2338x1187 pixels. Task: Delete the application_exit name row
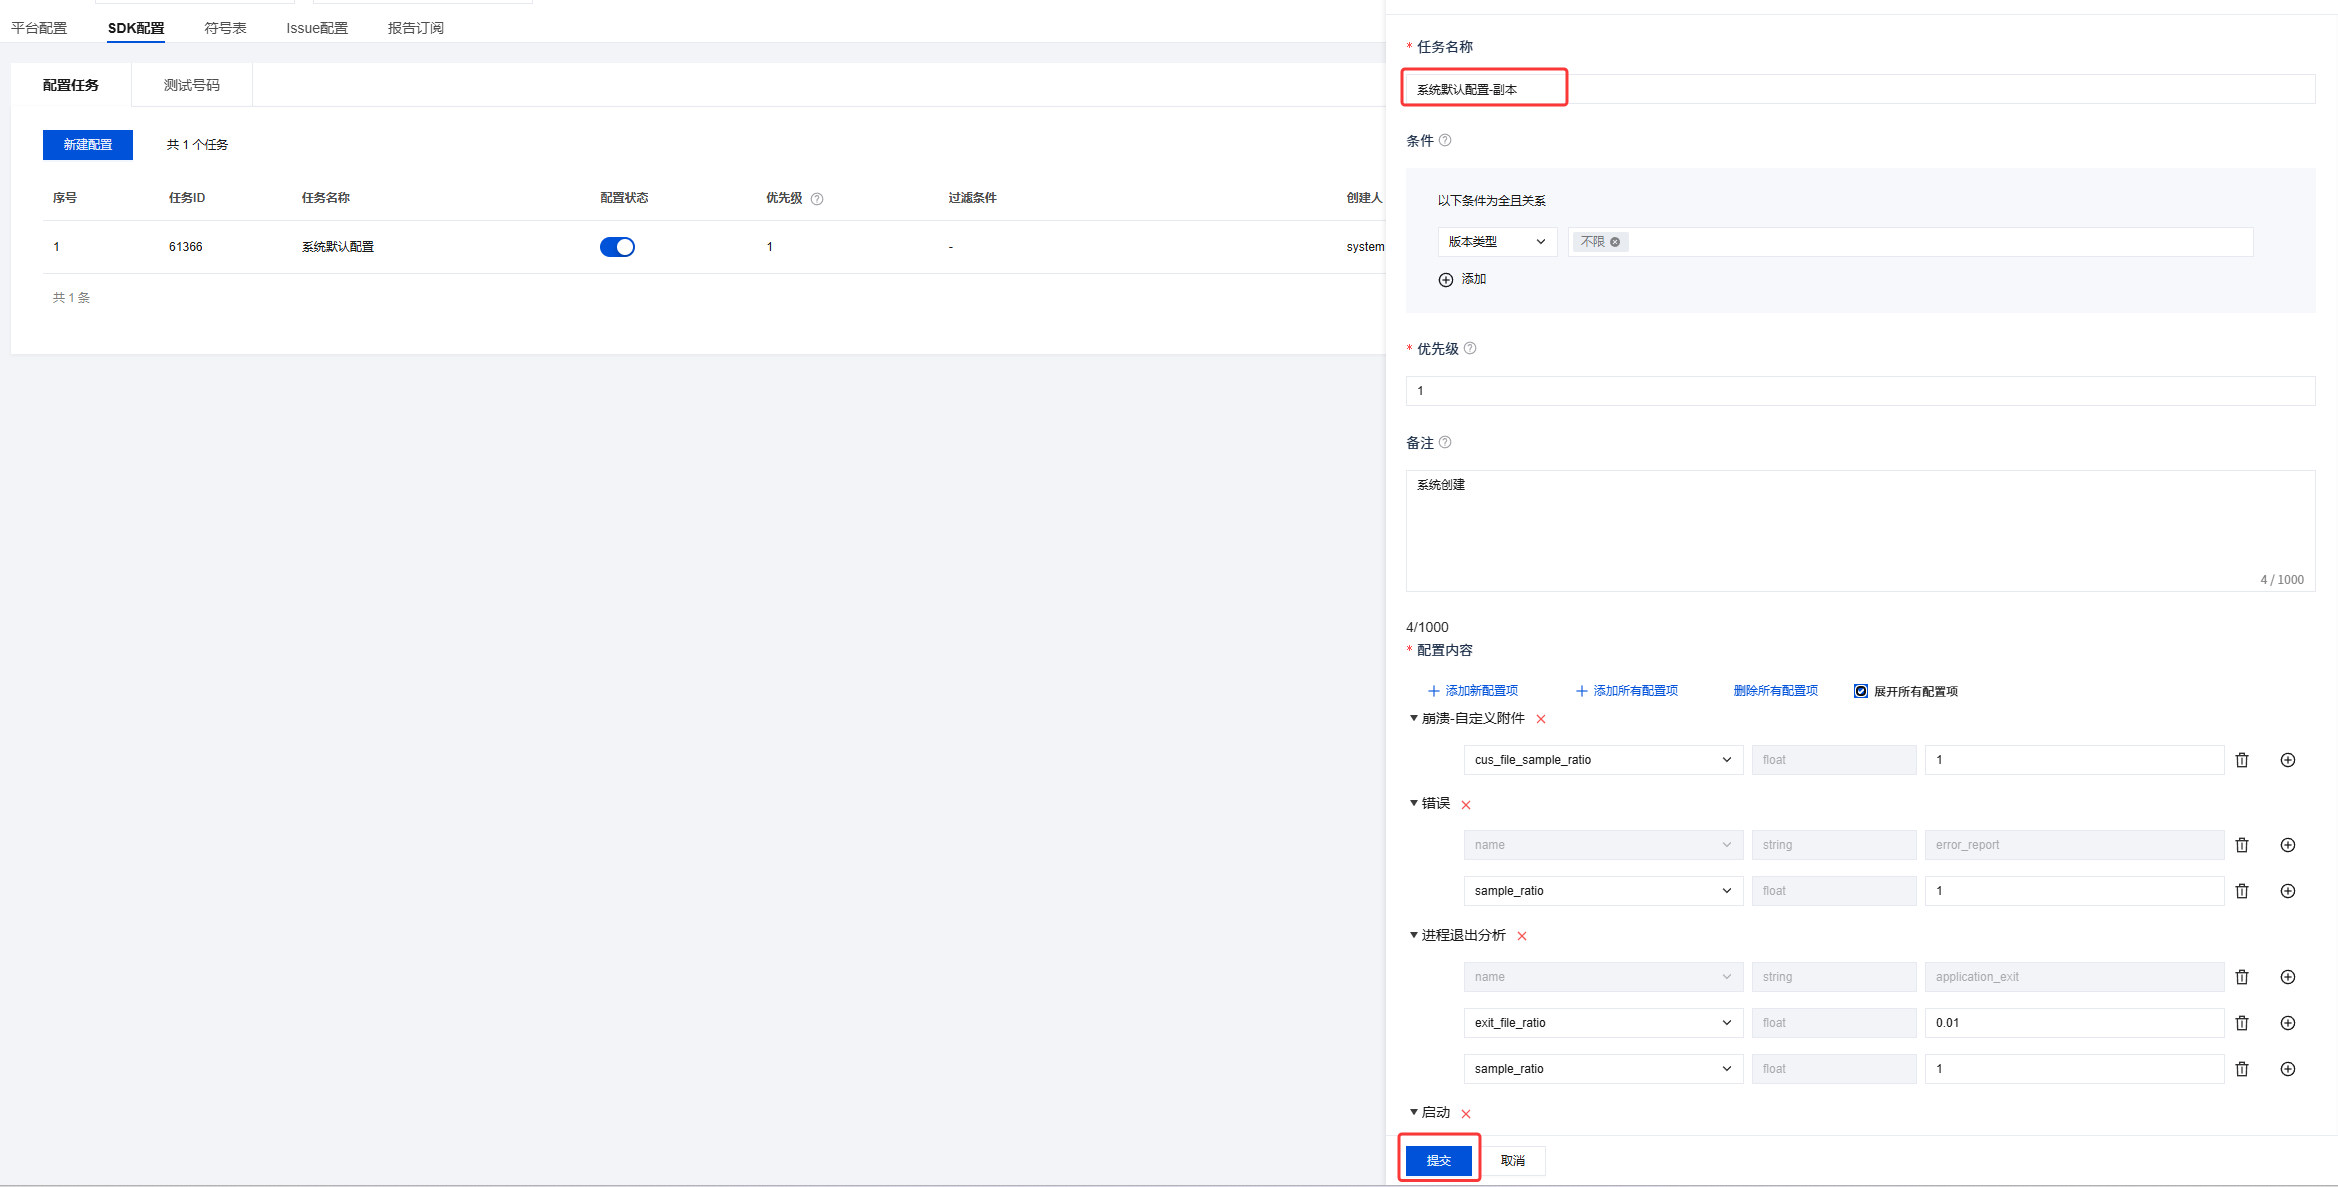click(2242, 977)
